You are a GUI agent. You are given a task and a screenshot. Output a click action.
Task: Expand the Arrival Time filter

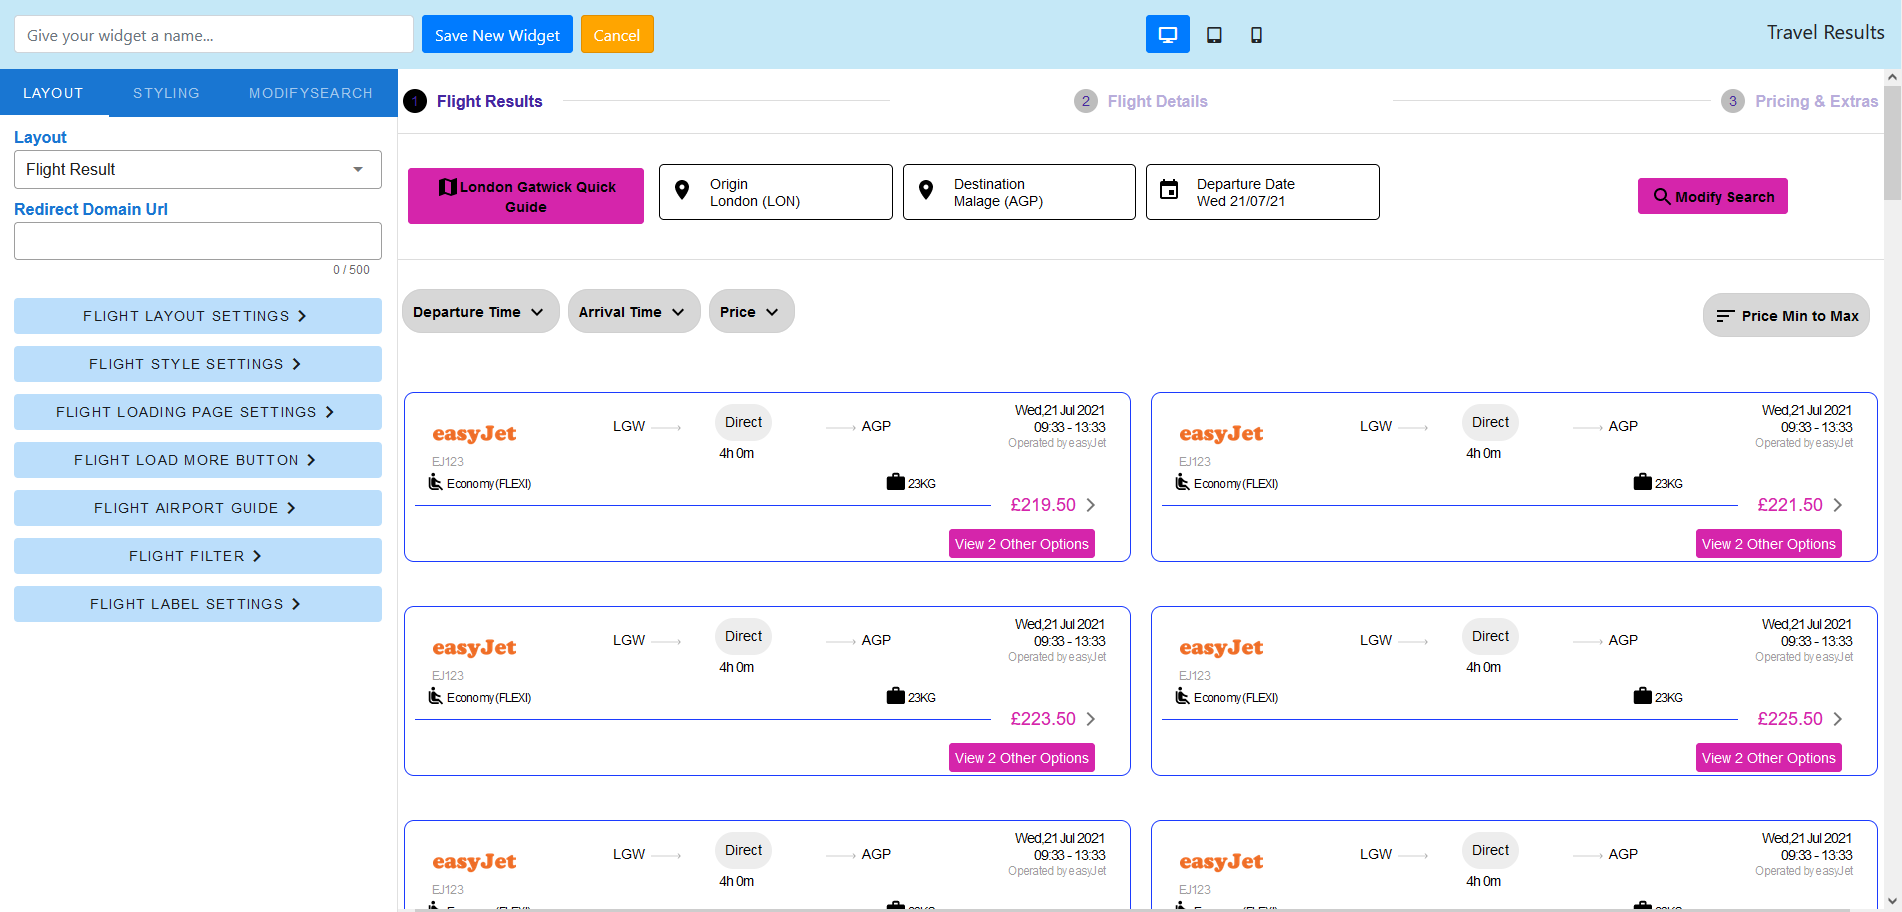click(x=634, y=312)
